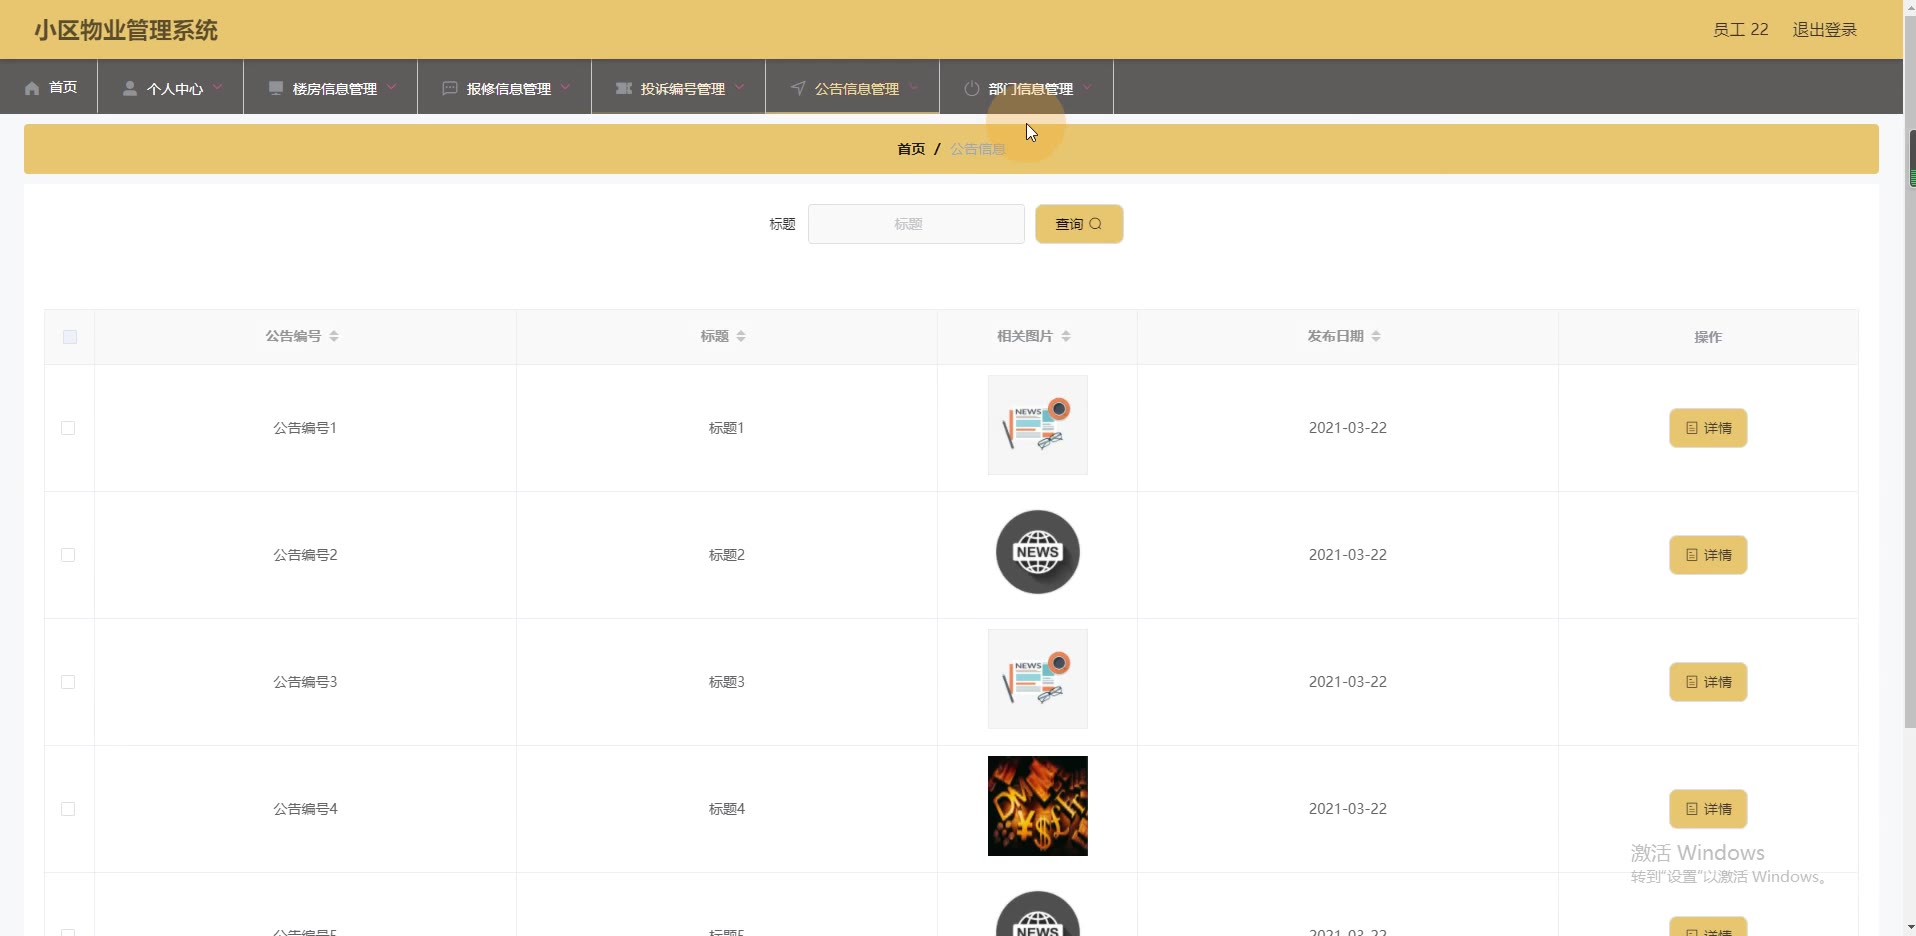
Task: Open 详情 for 公告编号1
Action: click(x=1708, y=428)
